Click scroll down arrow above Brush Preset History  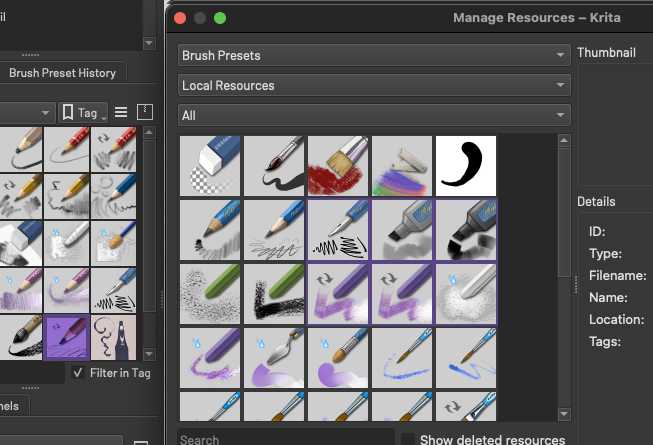pyautogui.click(x=149, y=43)
